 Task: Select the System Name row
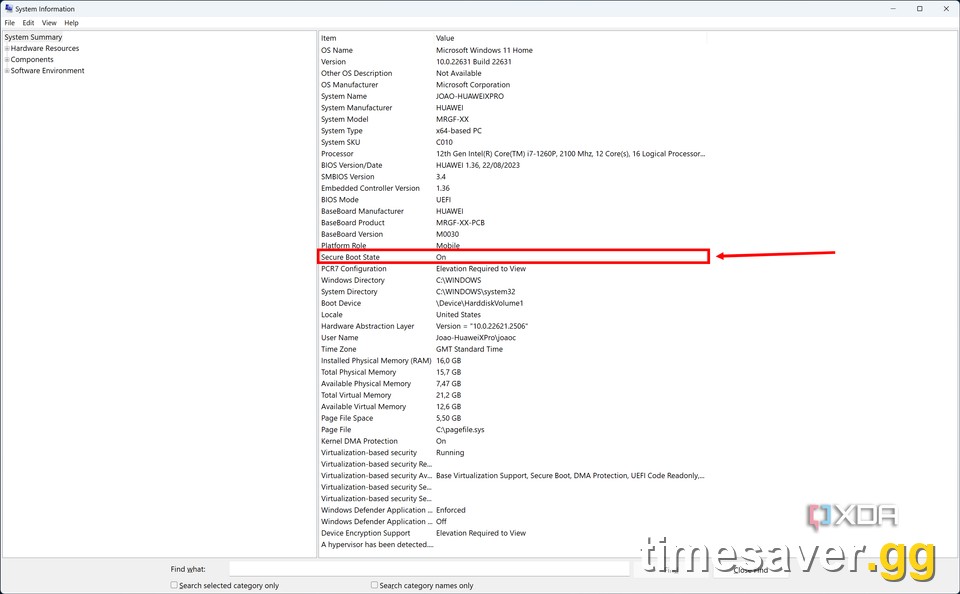pos(512,96)
